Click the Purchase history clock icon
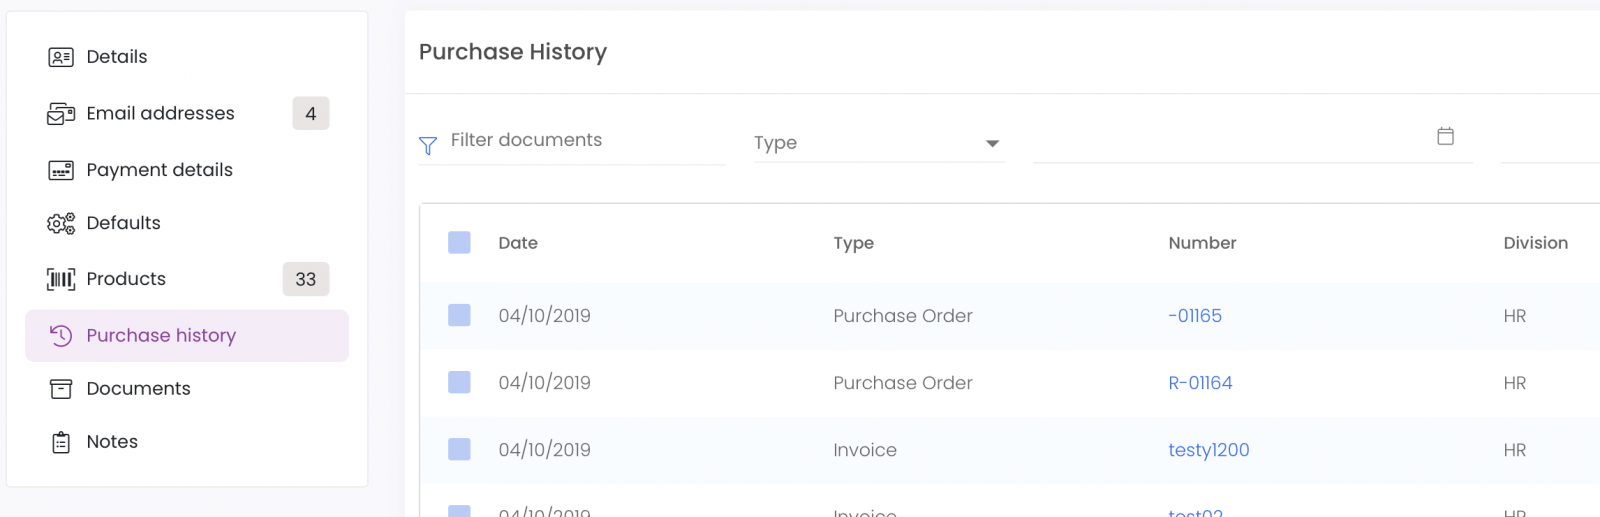Screen dimensions: 1600x517 tap(61, 336)
